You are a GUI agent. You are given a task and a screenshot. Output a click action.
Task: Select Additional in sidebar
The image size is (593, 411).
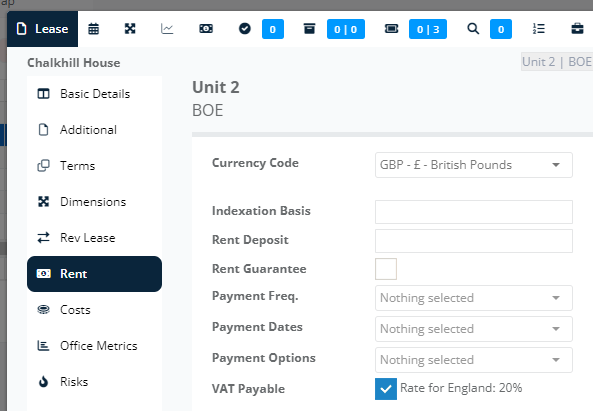[95, 130]
